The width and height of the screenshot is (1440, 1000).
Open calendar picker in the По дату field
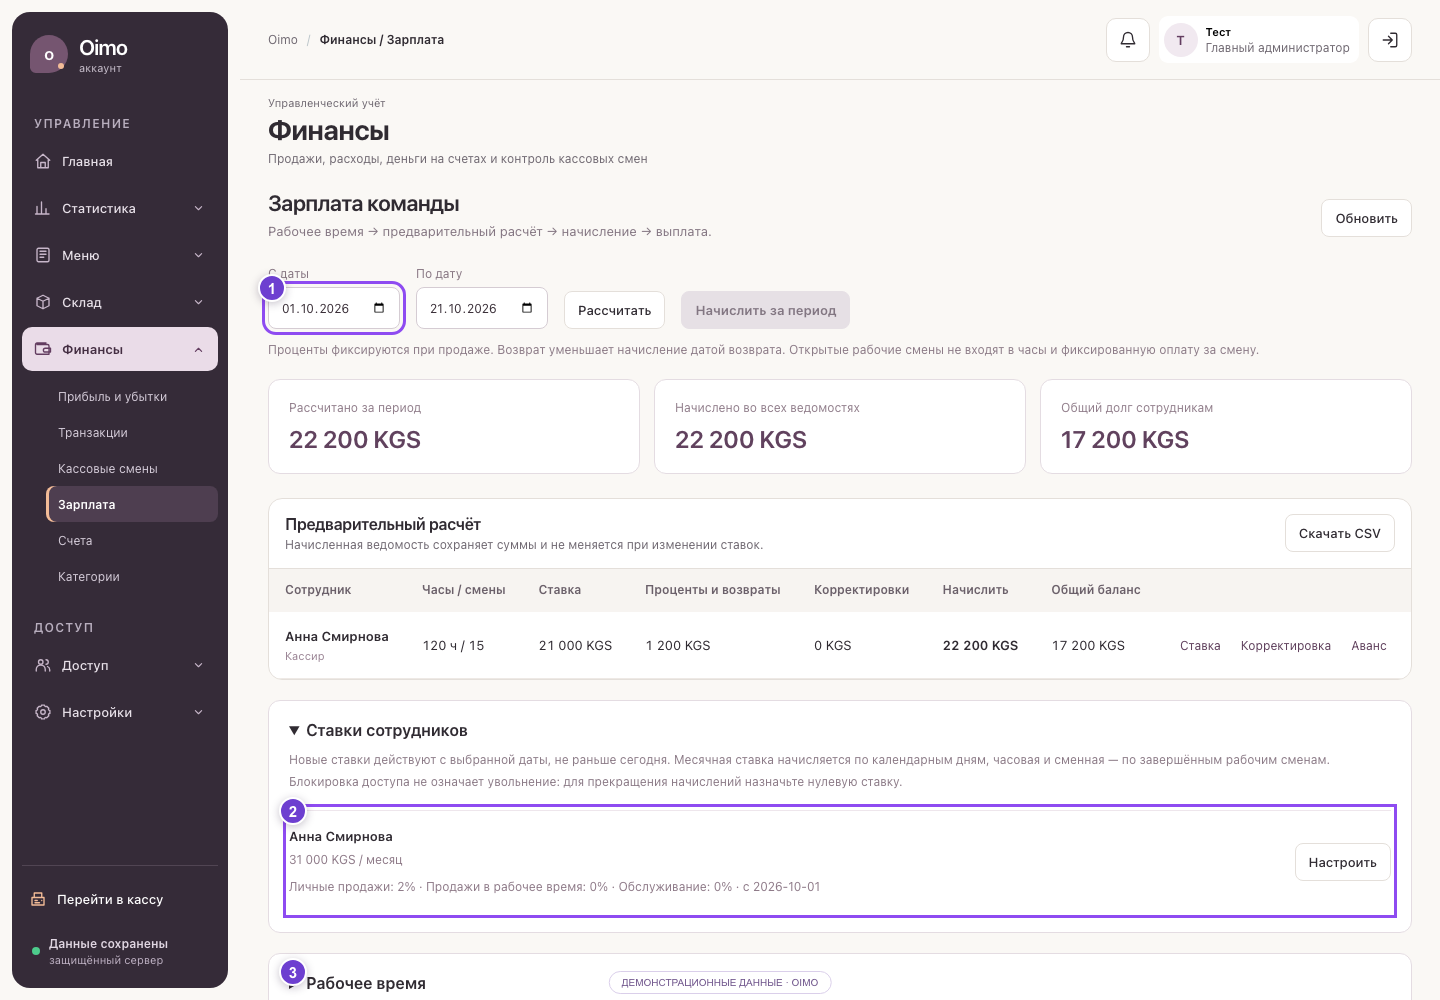click(527, 308)
